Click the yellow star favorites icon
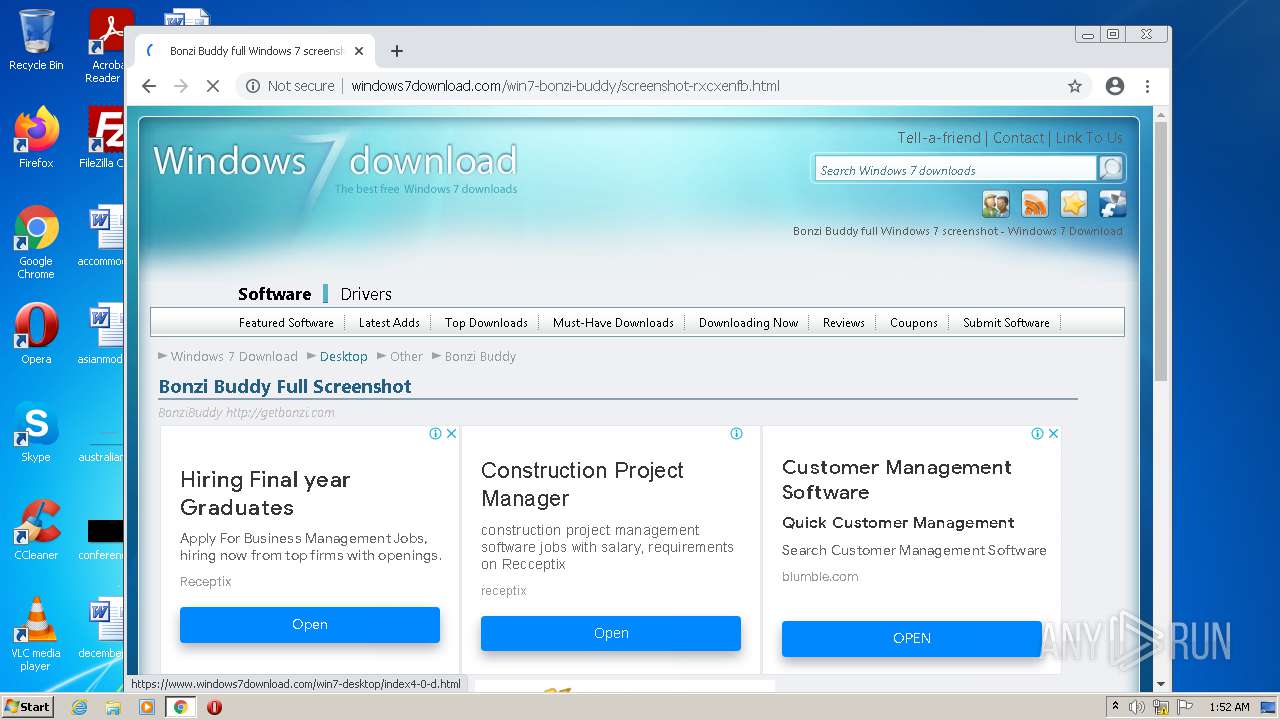Screen dimensions: 1280x720 (1074, 204)
